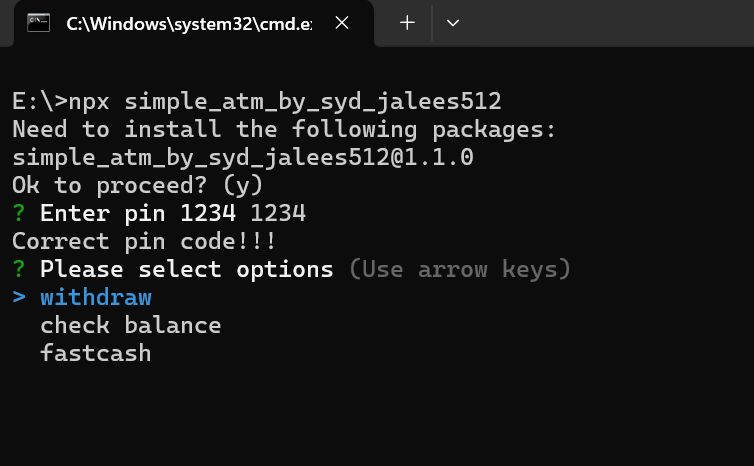754x466 pixels.
Task: Click the green question mark before Please select
Action: [x=19, y=269]
